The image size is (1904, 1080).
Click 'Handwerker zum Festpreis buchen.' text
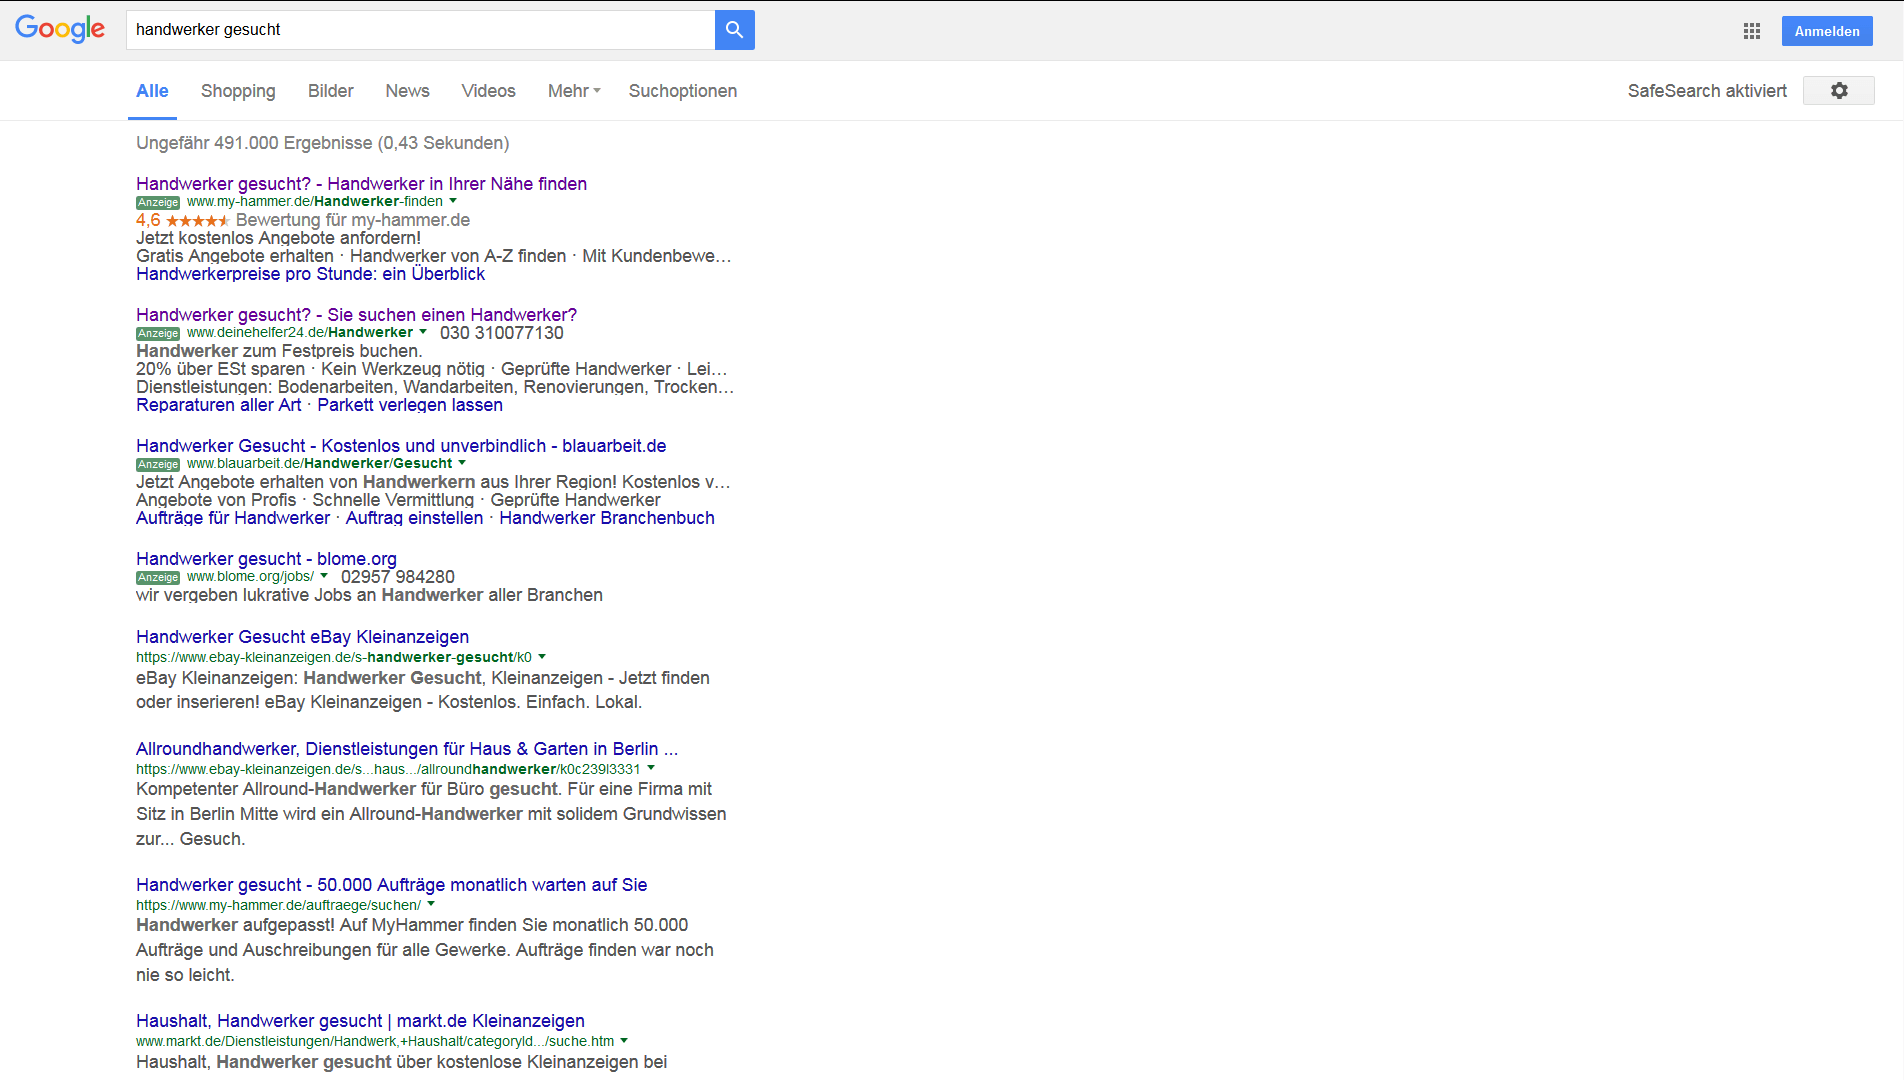click(279, 351)
